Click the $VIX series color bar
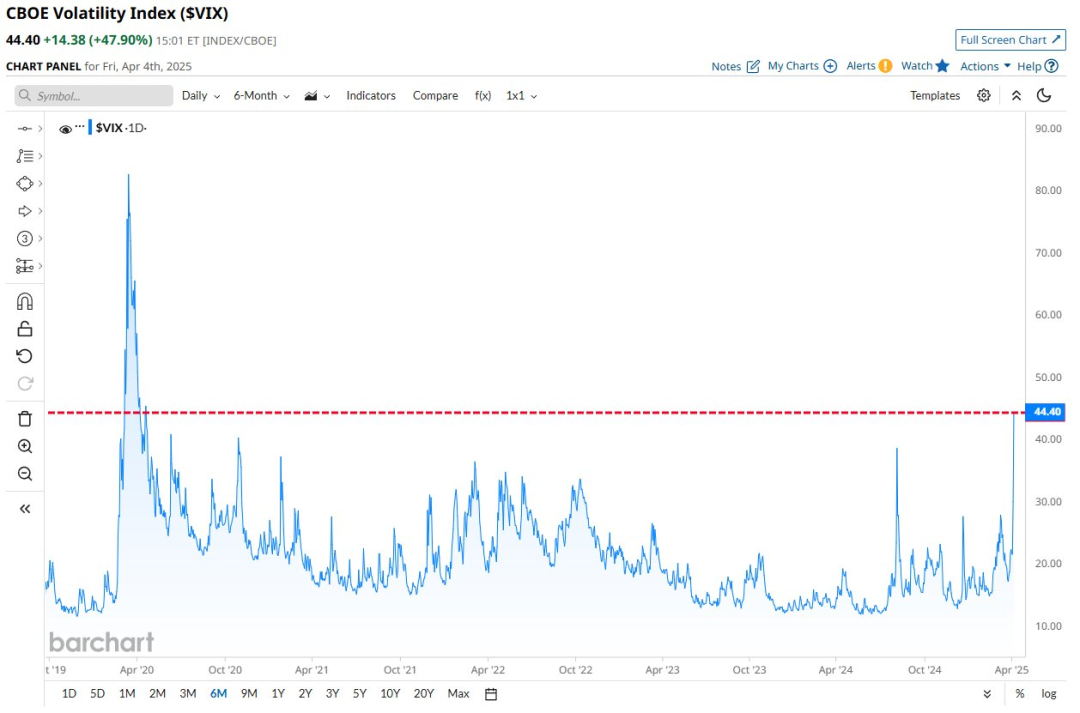Viewport: 1080px width, 713px height. coord(90,127)
